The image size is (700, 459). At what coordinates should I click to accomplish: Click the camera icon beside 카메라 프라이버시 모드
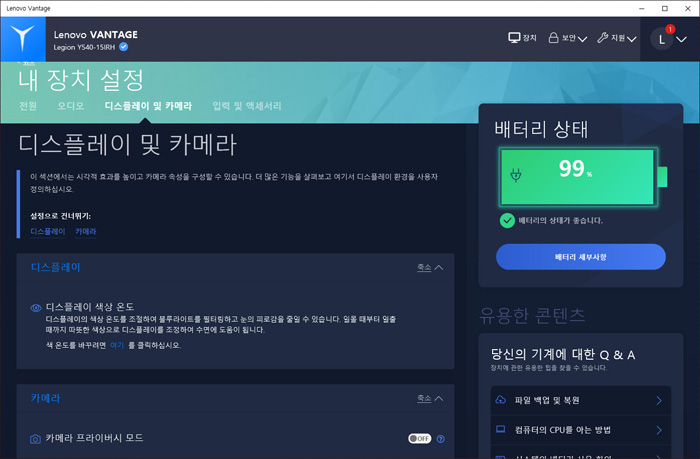(35, 439)
